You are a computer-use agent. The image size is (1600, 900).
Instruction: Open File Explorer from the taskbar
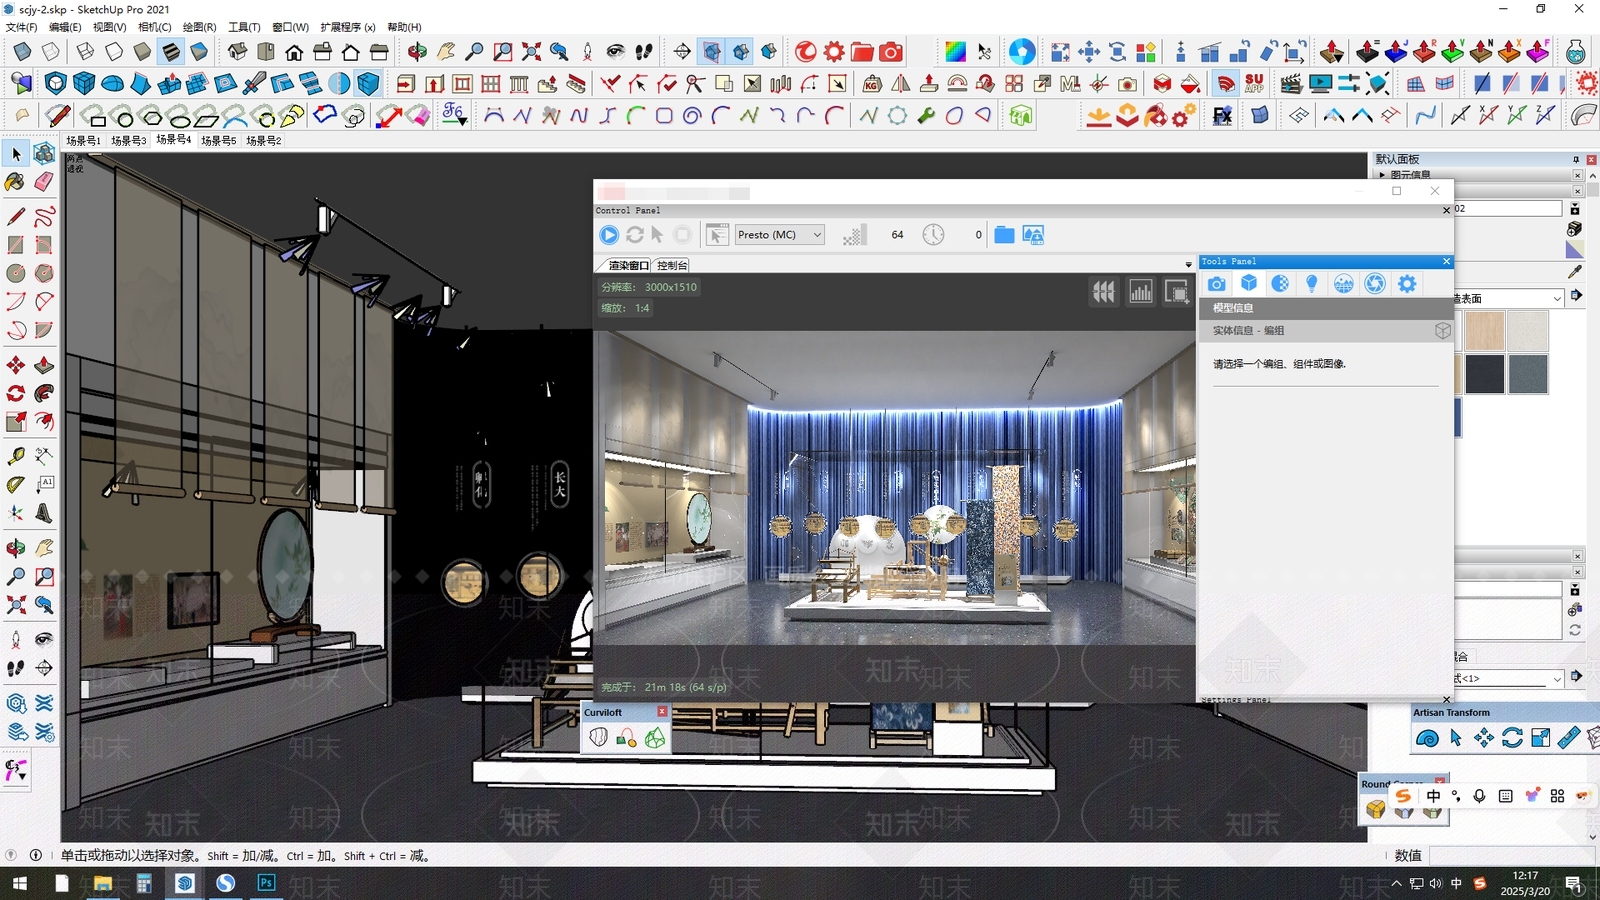[x=102, y=883]
